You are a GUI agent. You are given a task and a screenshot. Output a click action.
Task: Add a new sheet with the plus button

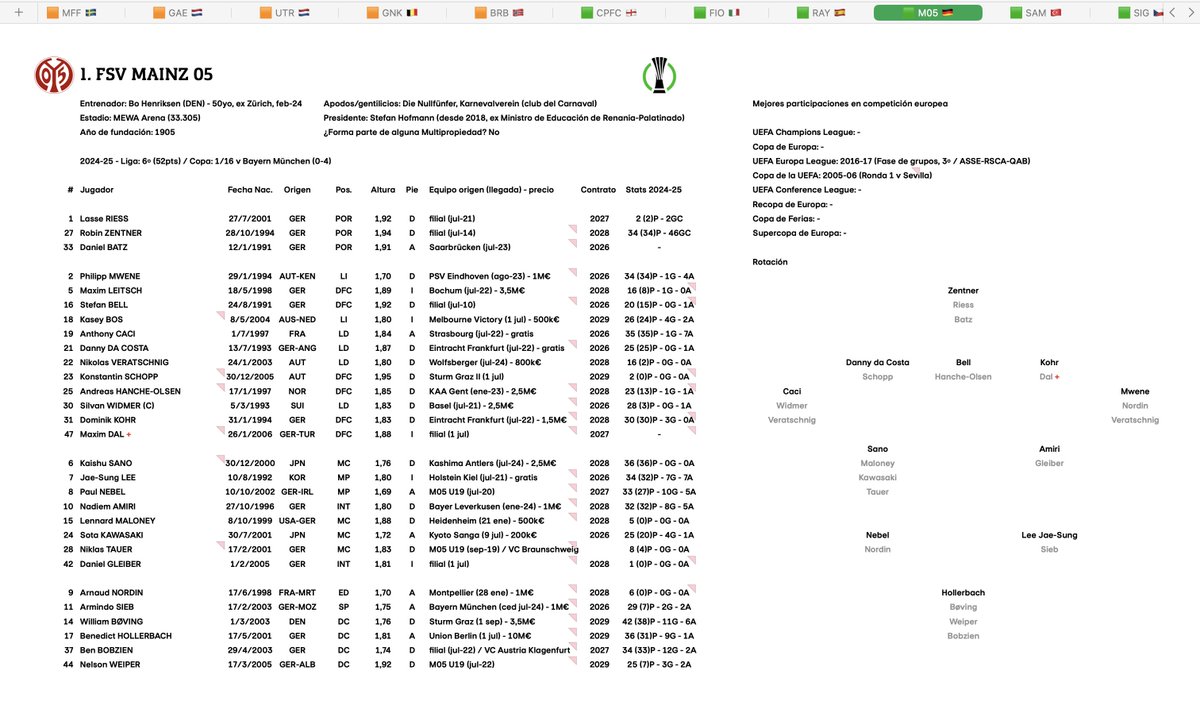tap(18, 13)
